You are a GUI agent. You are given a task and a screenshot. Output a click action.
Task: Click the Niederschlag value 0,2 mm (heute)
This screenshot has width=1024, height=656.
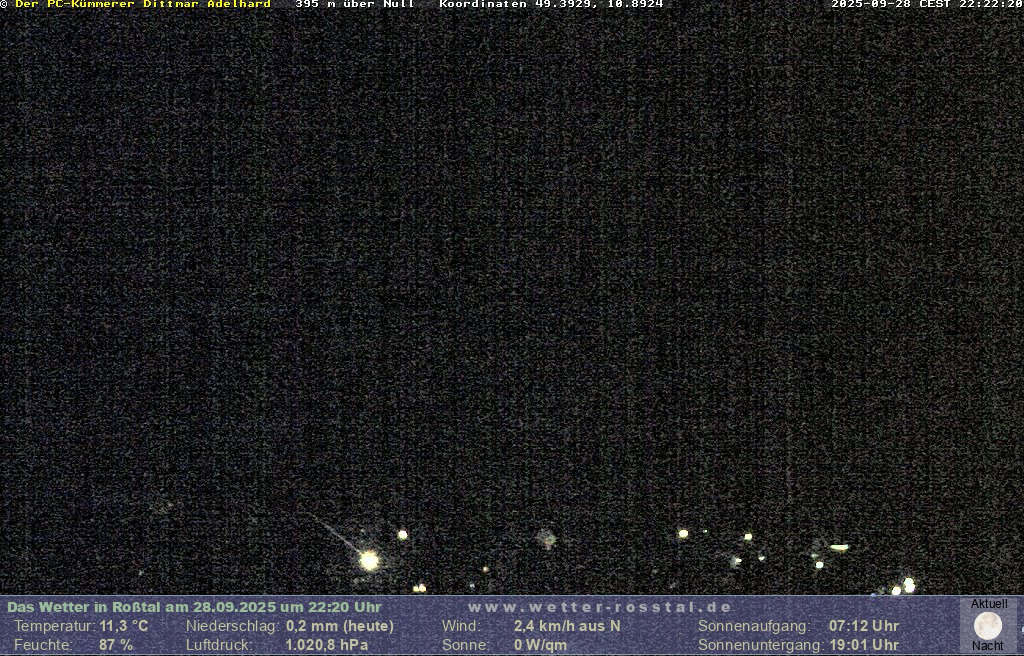340,626
